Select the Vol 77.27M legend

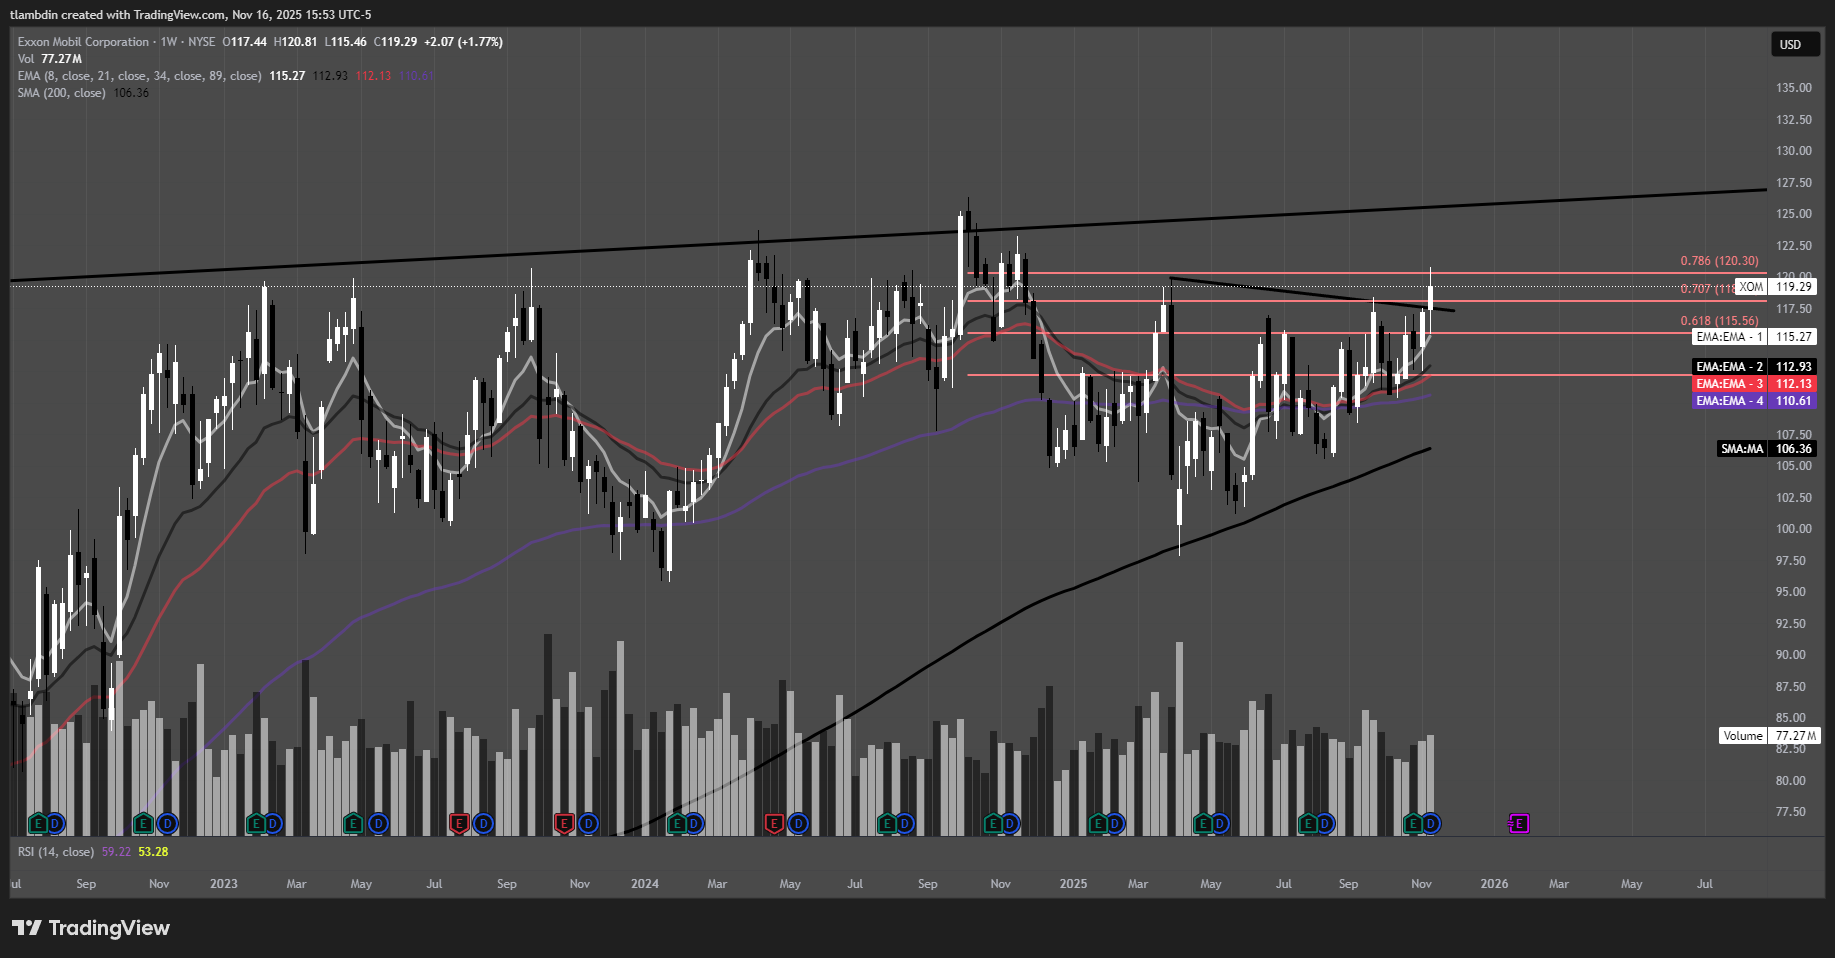pyautogui.click(x=49, y=59)
